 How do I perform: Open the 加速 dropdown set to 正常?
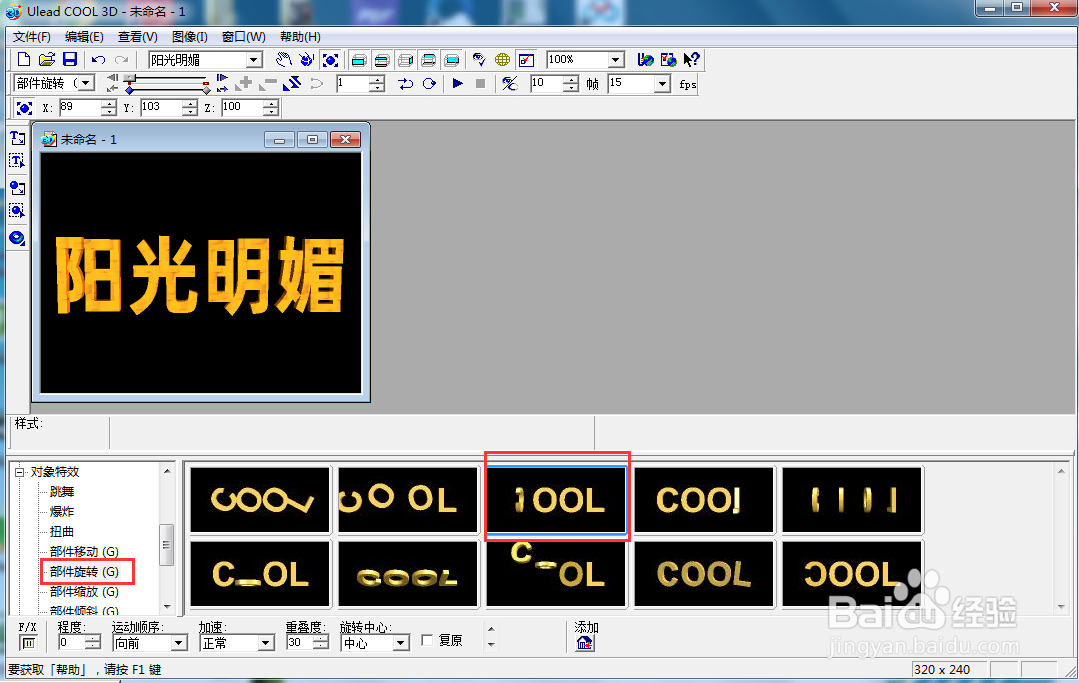pyautogui.click(x=266, y=643)
